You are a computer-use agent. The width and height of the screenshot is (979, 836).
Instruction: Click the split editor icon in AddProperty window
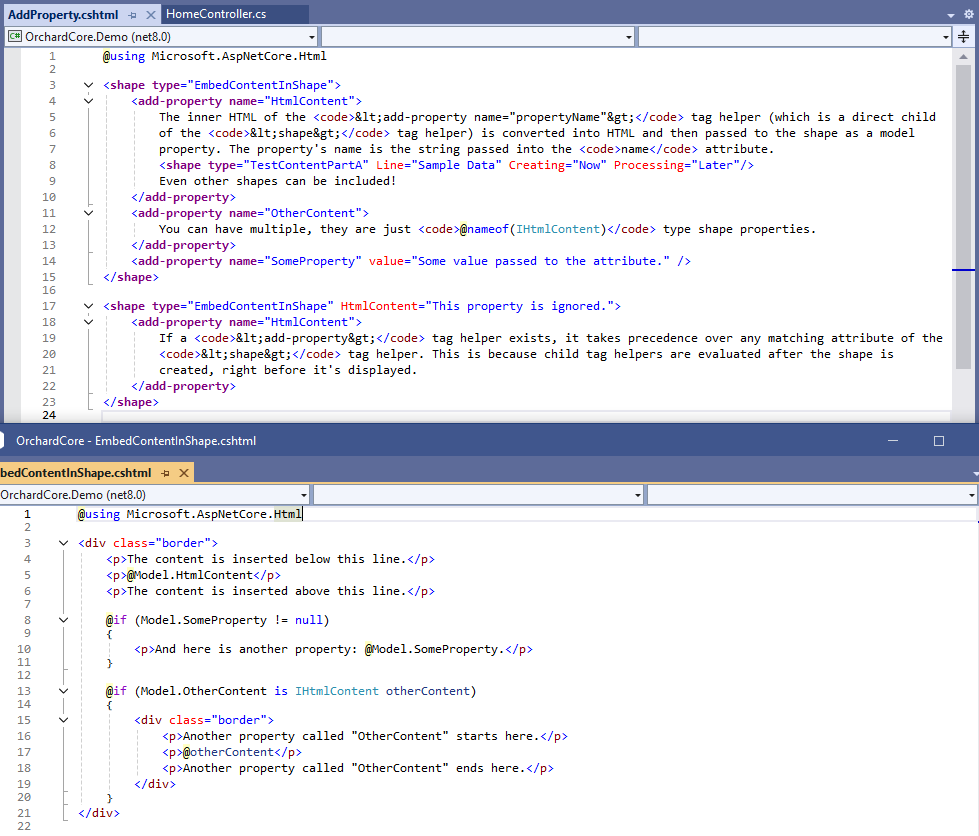point(963,37)
